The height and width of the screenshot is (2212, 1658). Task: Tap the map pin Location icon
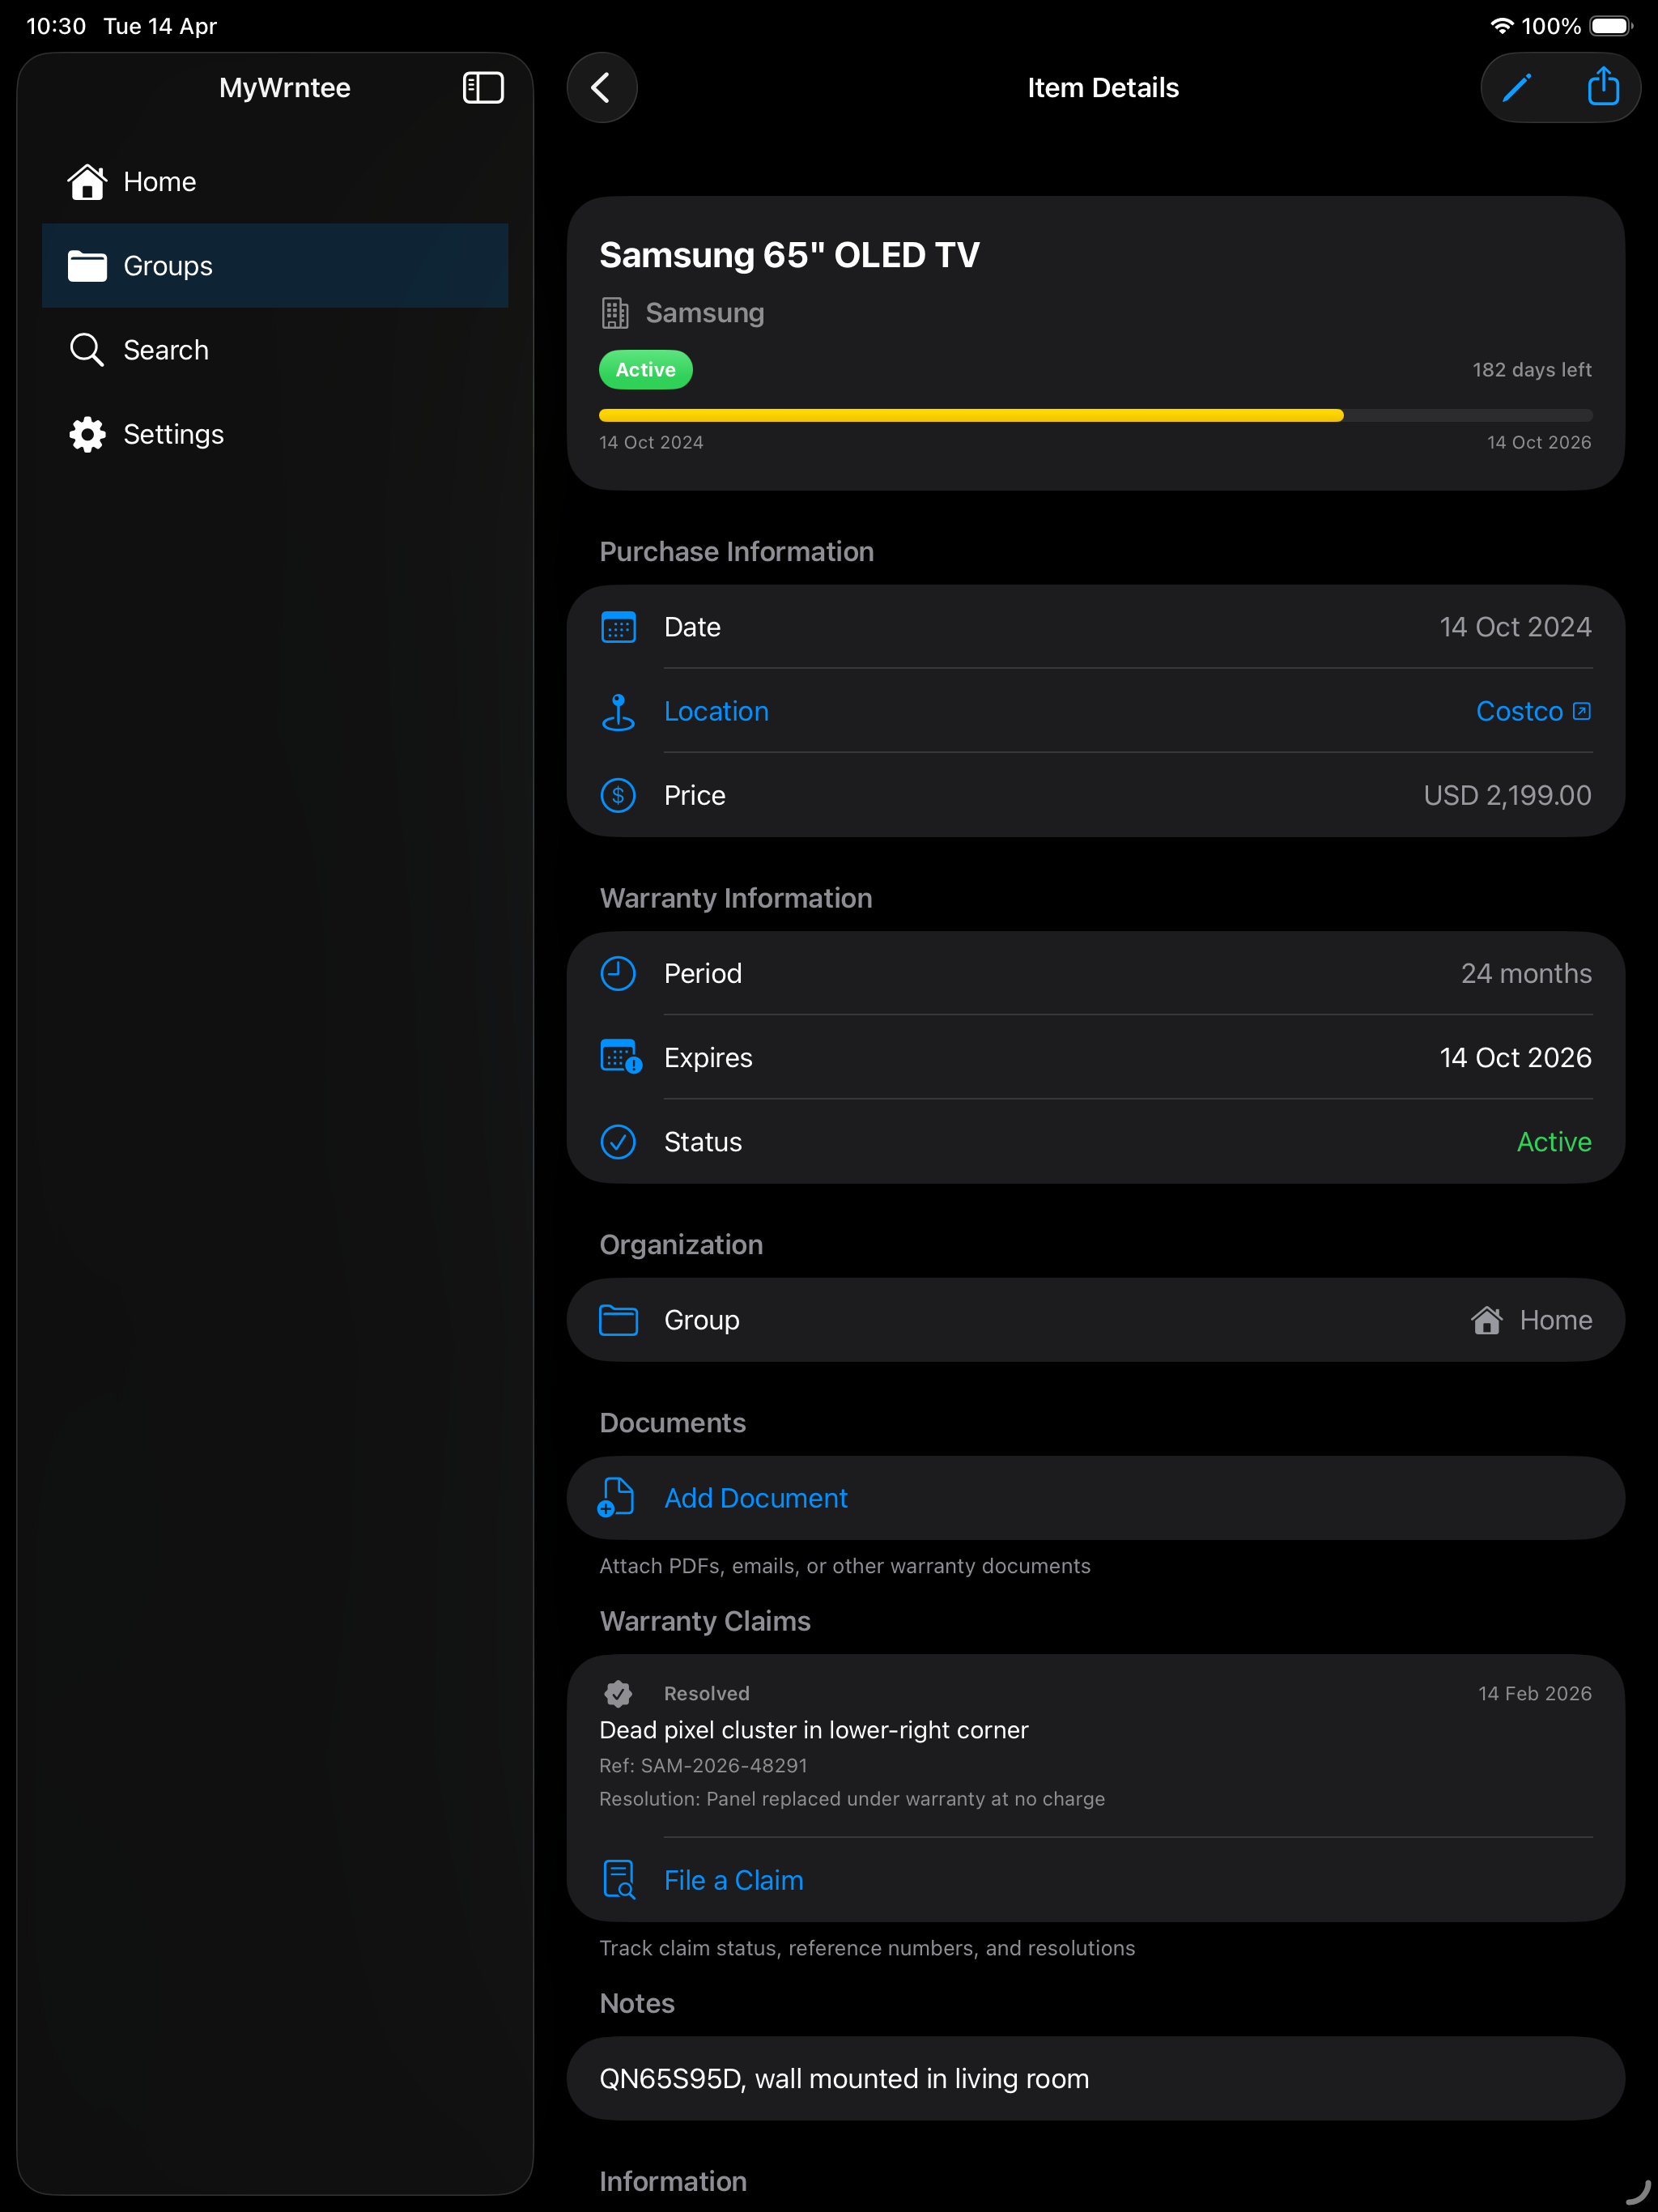pyautogui.click(x=618, y=712)
